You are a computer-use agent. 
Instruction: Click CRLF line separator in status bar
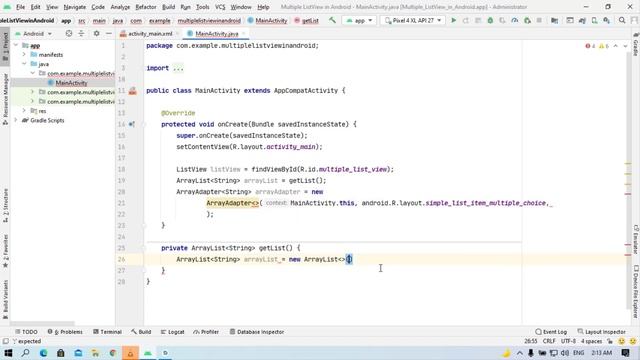point(549,341)
